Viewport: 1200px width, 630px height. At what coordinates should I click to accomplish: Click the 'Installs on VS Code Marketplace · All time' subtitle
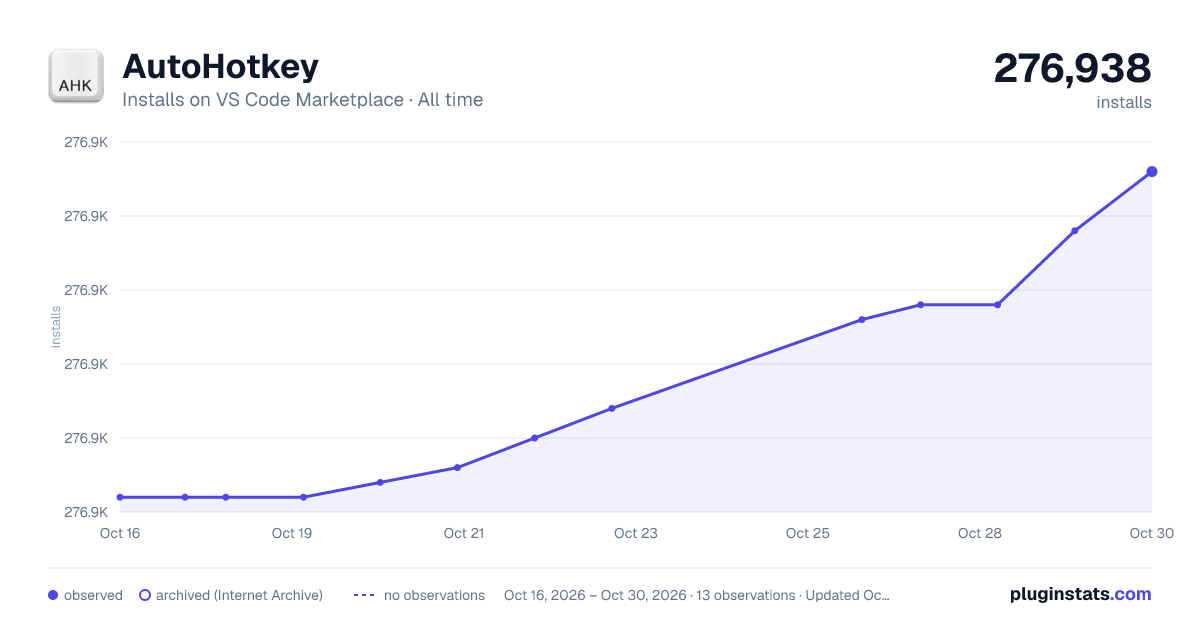302,100
